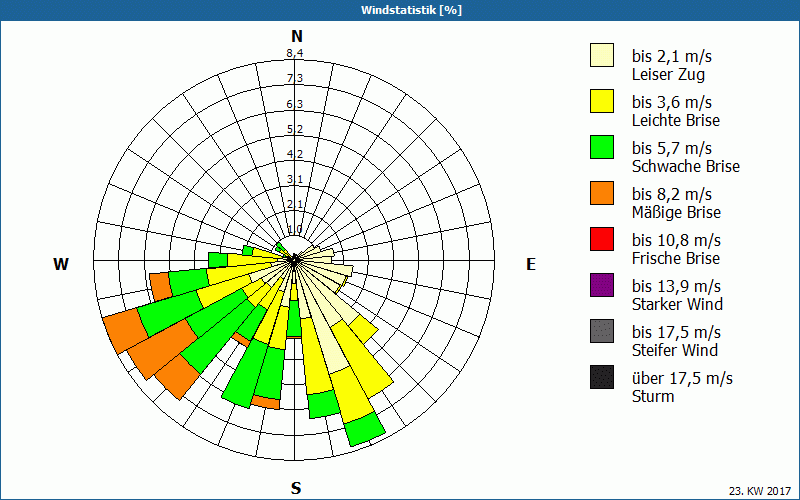The image size is (800, 500).
Task: Click the 'bis 17,5 m/s' legend text
Action: 676,332
